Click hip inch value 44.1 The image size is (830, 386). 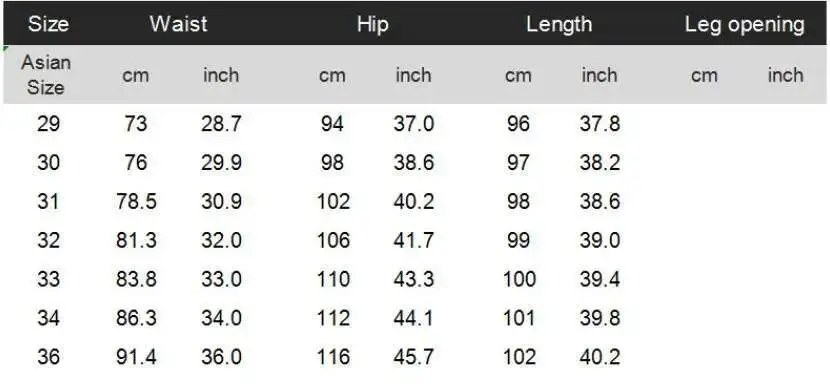(x=413, y=318)
